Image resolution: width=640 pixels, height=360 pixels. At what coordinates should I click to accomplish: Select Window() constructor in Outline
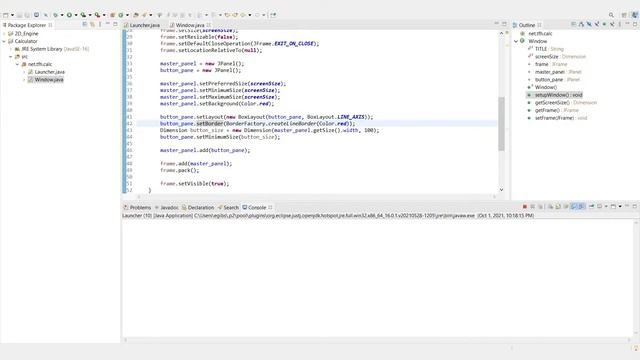point(546,87)
